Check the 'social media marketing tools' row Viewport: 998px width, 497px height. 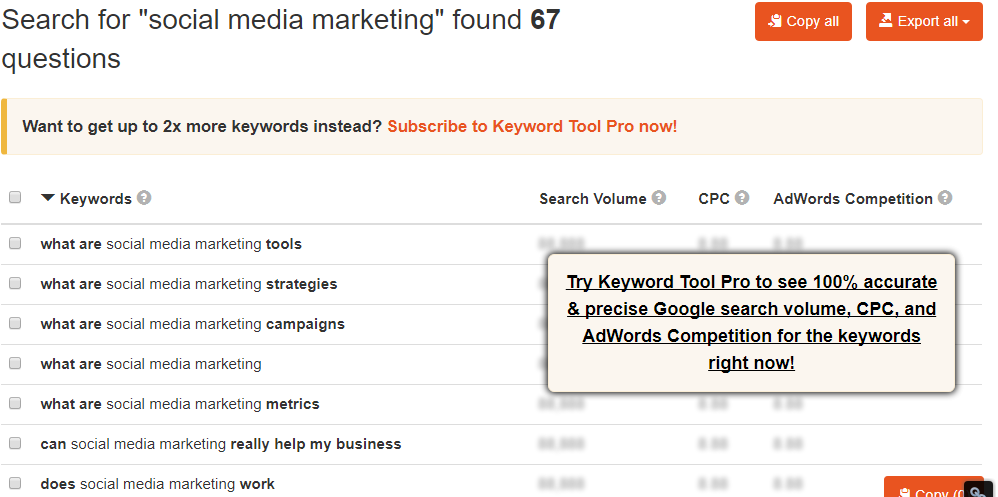coord(15,243)
